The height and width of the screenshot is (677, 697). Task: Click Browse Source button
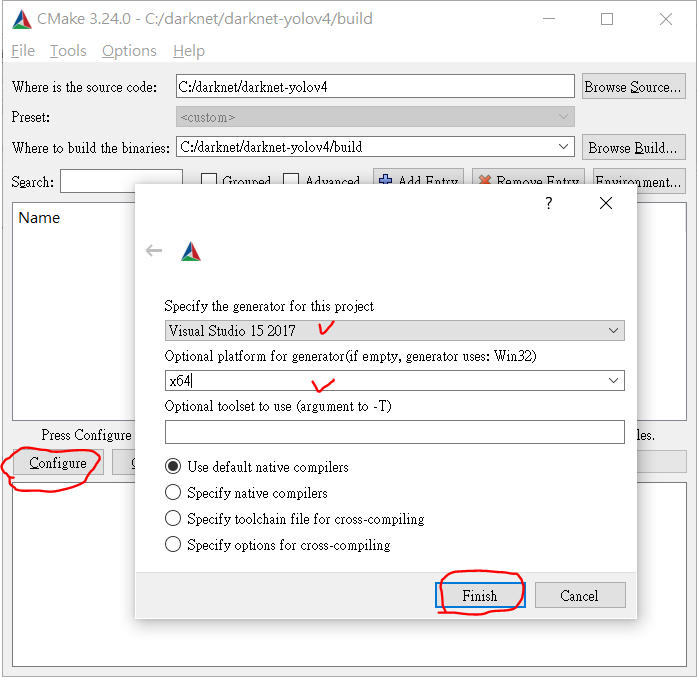coord(633,87)
